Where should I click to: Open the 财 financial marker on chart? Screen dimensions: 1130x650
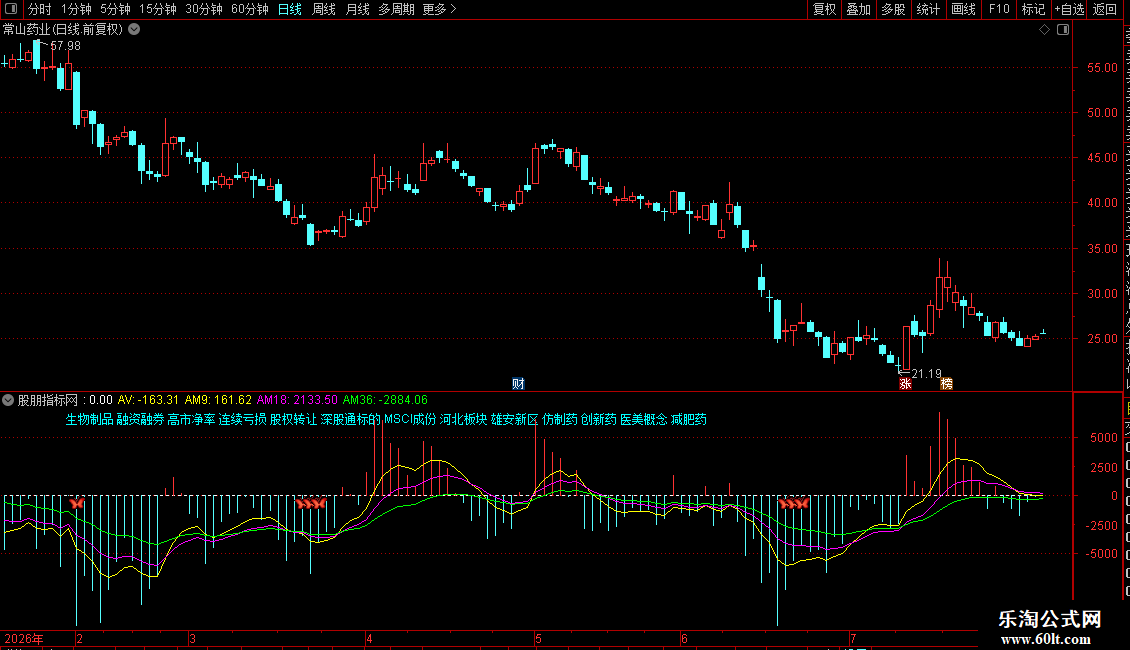click(518, 383)
